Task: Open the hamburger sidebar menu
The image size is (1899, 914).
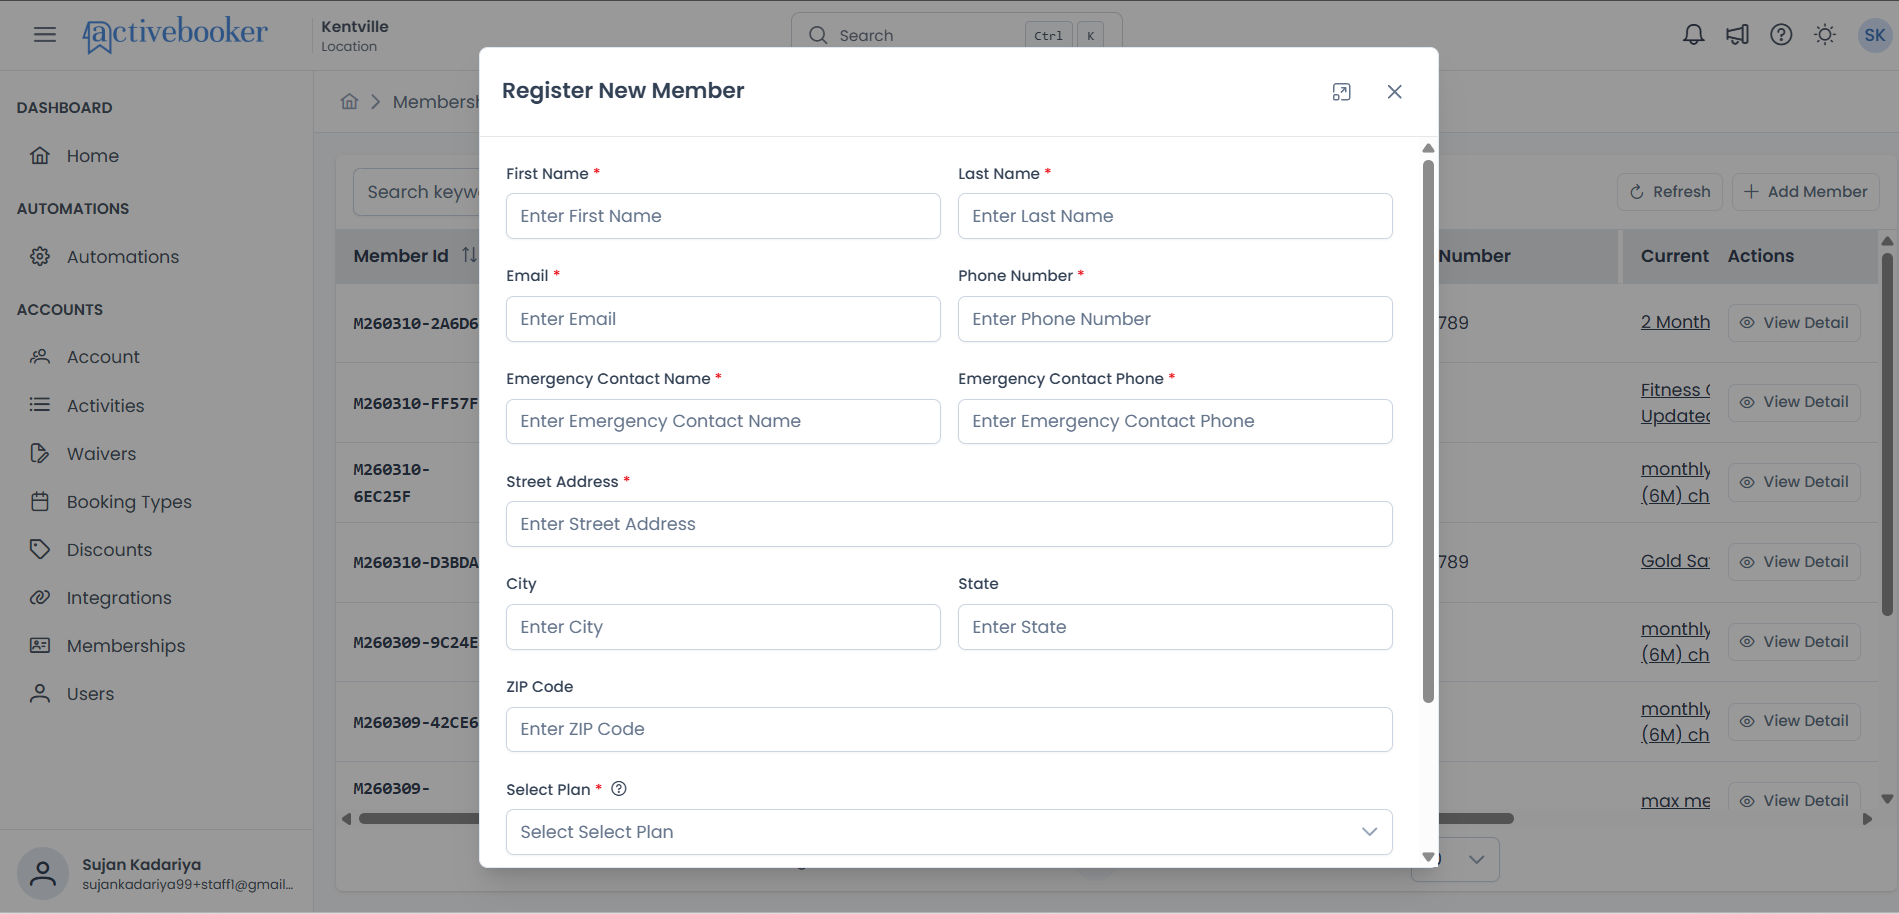Action: click(x=45, y=35)
